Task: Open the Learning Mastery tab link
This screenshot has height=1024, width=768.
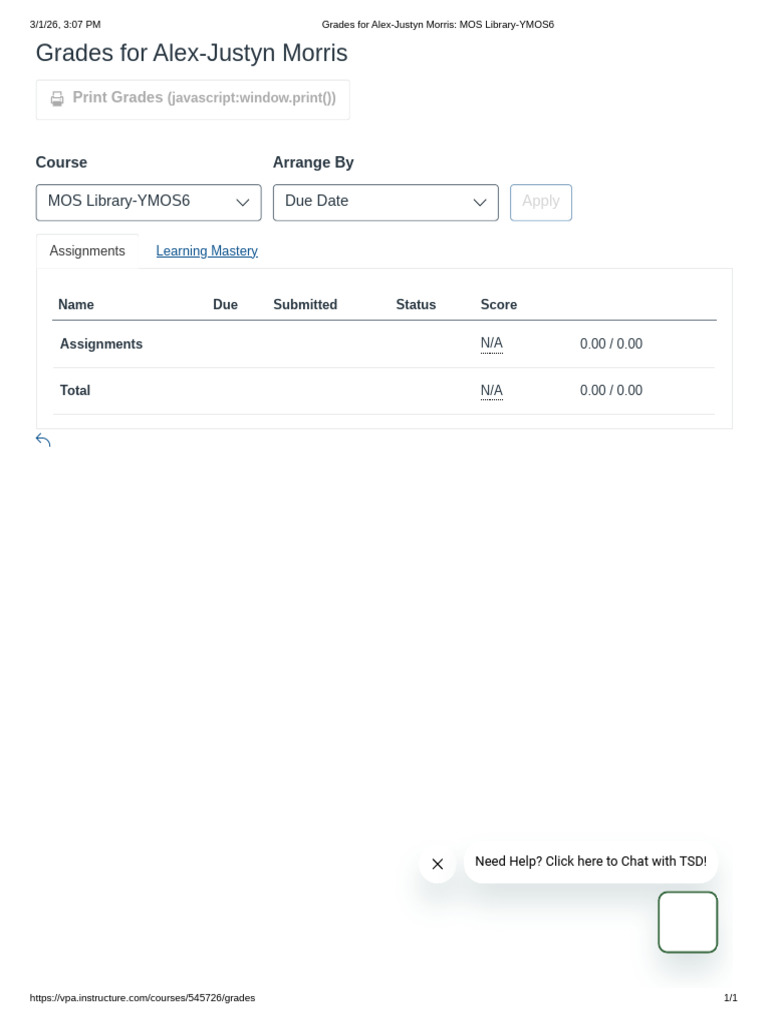Action: point(207,251)
